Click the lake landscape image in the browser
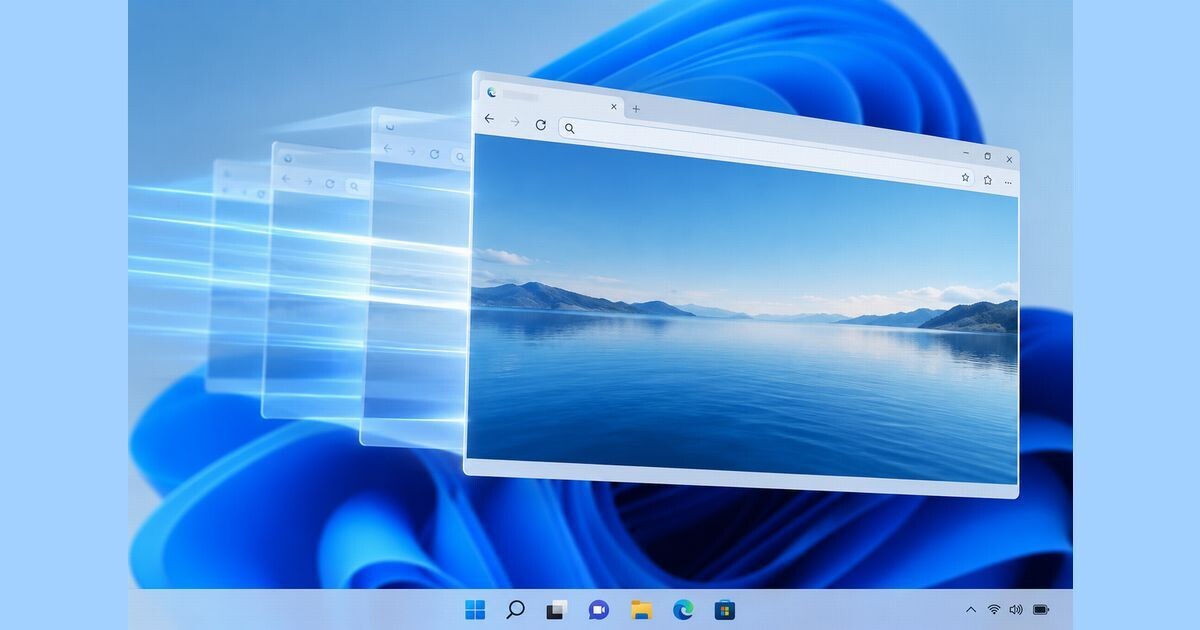This screenshot has width=1200, height=630. pos(743,310)
